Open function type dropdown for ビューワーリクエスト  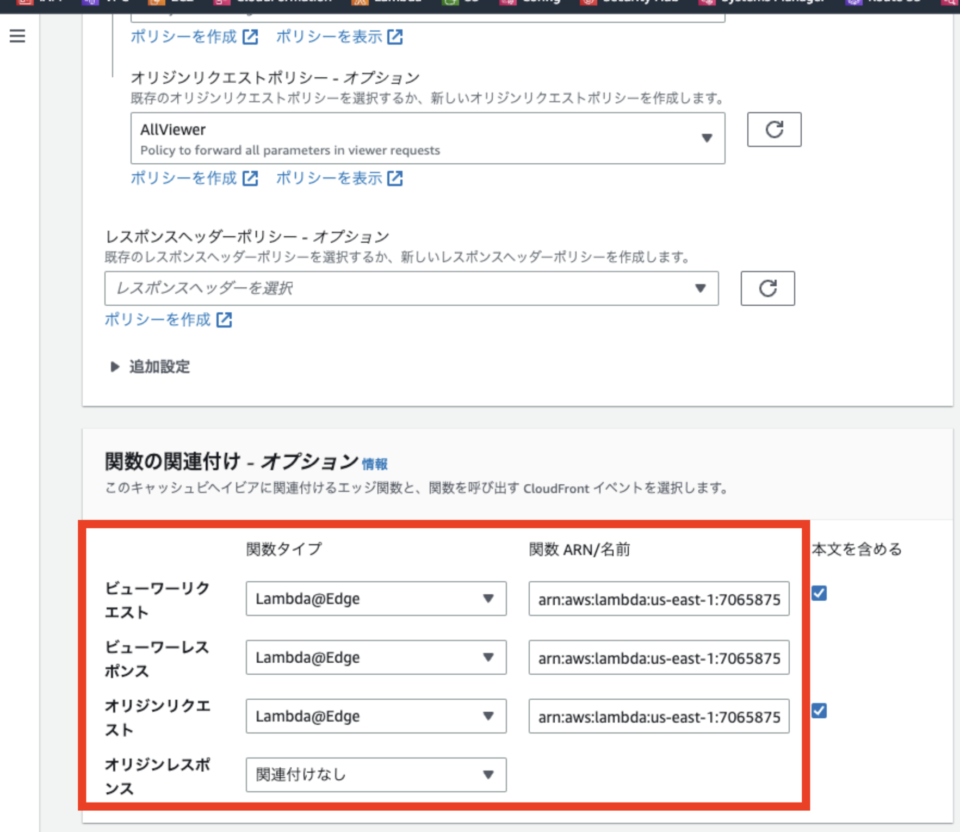[376, 599]
